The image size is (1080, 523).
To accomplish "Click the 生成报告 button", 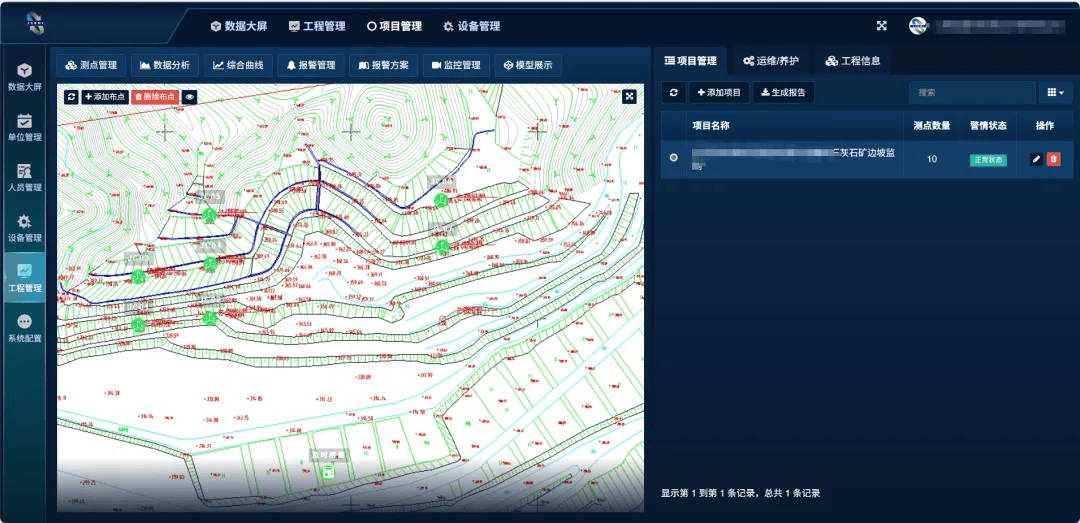I will 783,92.
